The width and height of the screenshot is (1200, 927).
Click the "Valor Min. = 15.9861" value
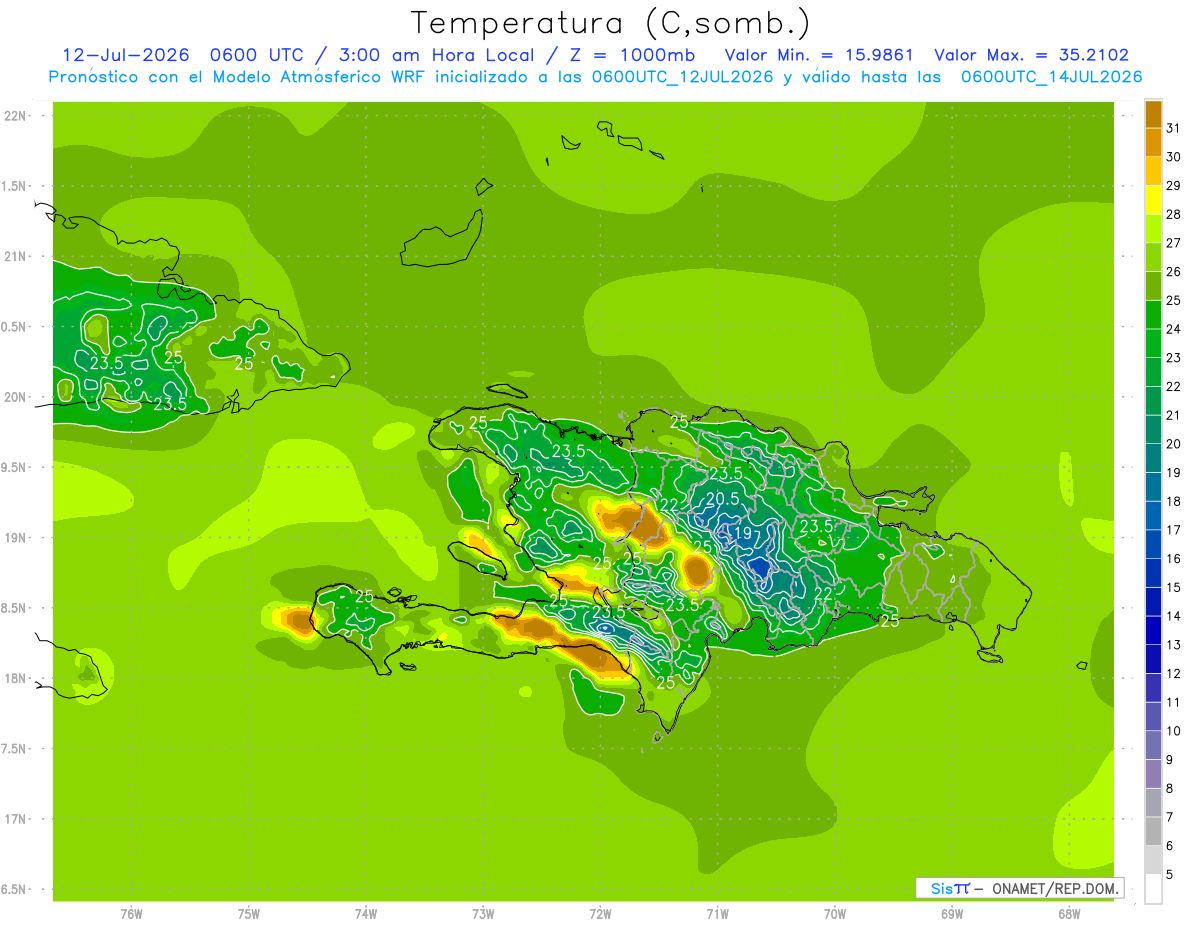click(x=820, y=55)
